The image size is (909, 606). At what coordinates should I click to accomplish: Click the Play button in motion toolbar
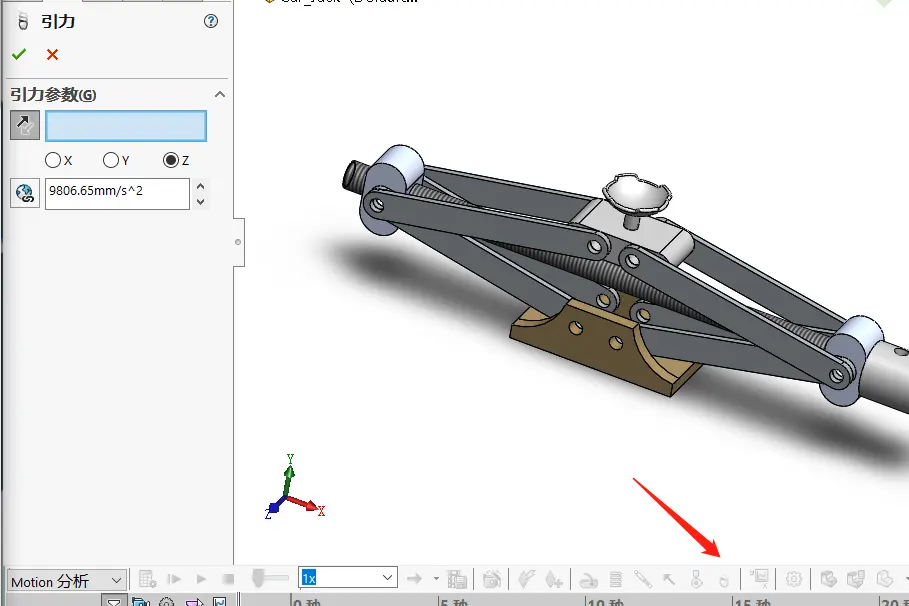tap(201, 579)
